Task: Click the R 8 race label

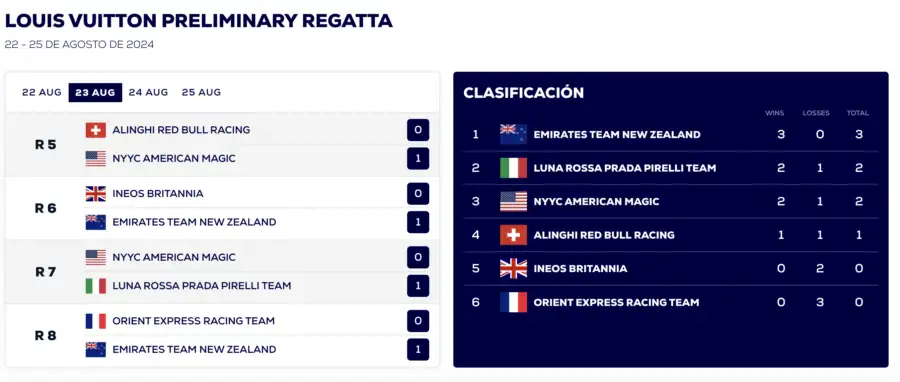Action: tap(45, 336)
